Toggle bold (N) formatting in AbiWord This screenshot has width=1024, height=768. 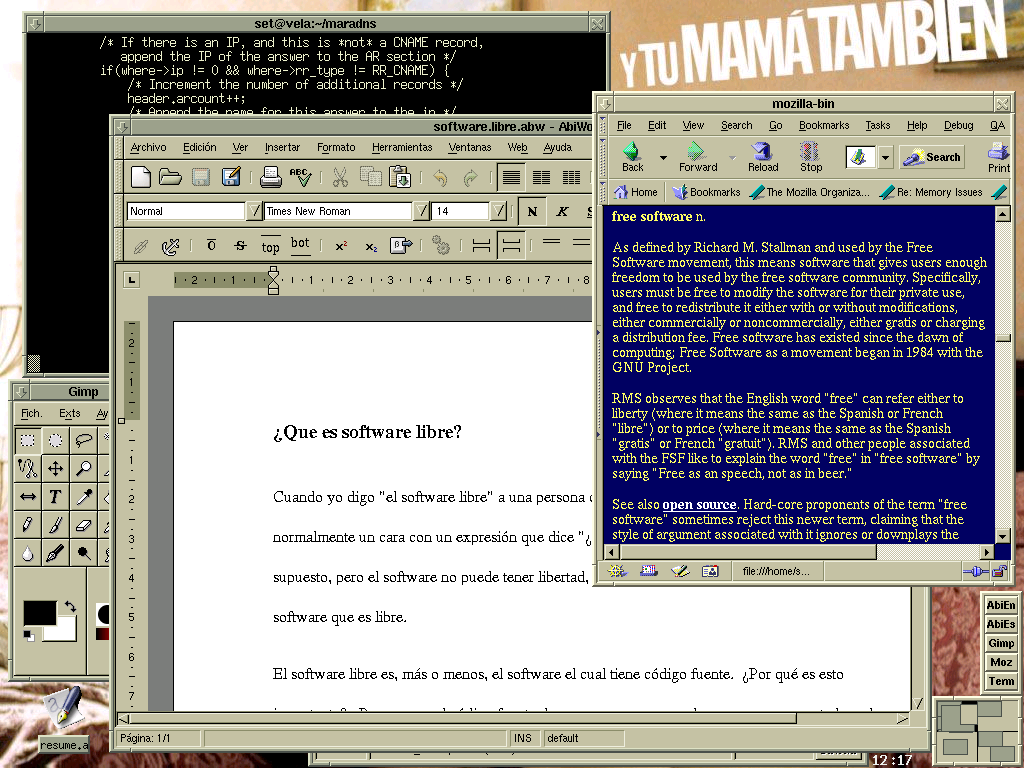point(532,211)
